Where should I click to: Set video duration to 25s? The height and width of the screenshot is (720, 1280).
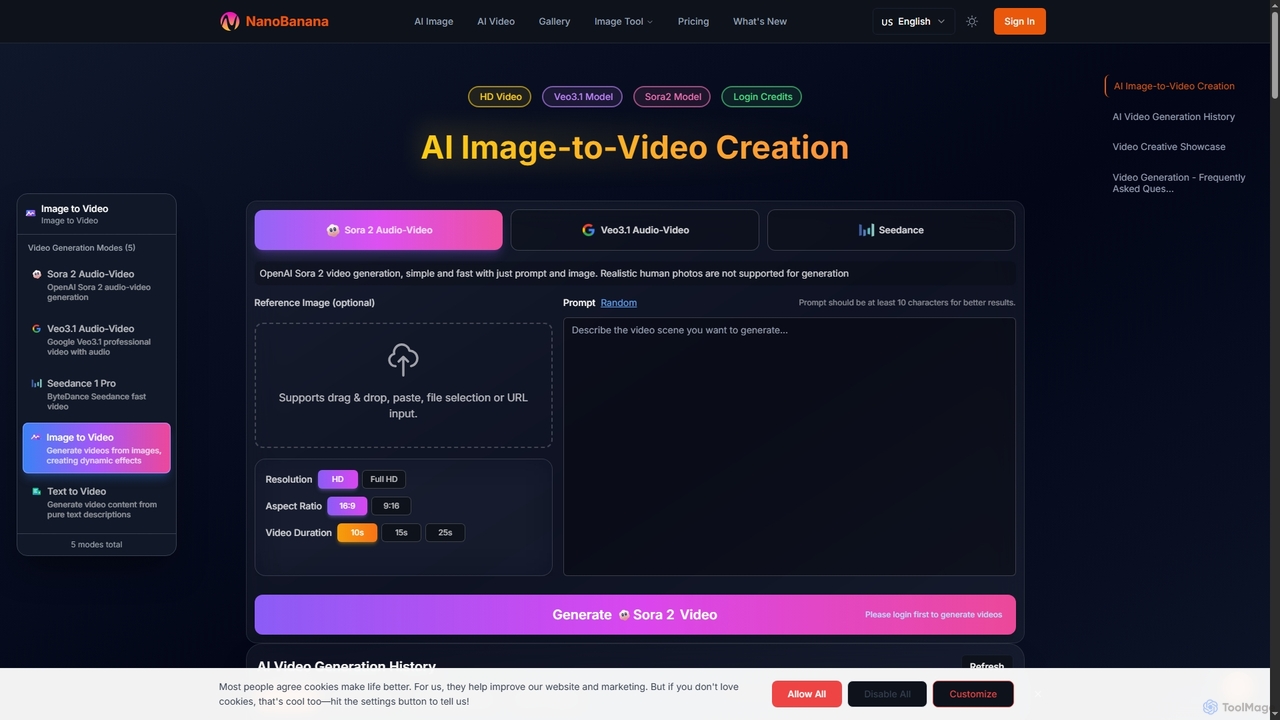445,533
